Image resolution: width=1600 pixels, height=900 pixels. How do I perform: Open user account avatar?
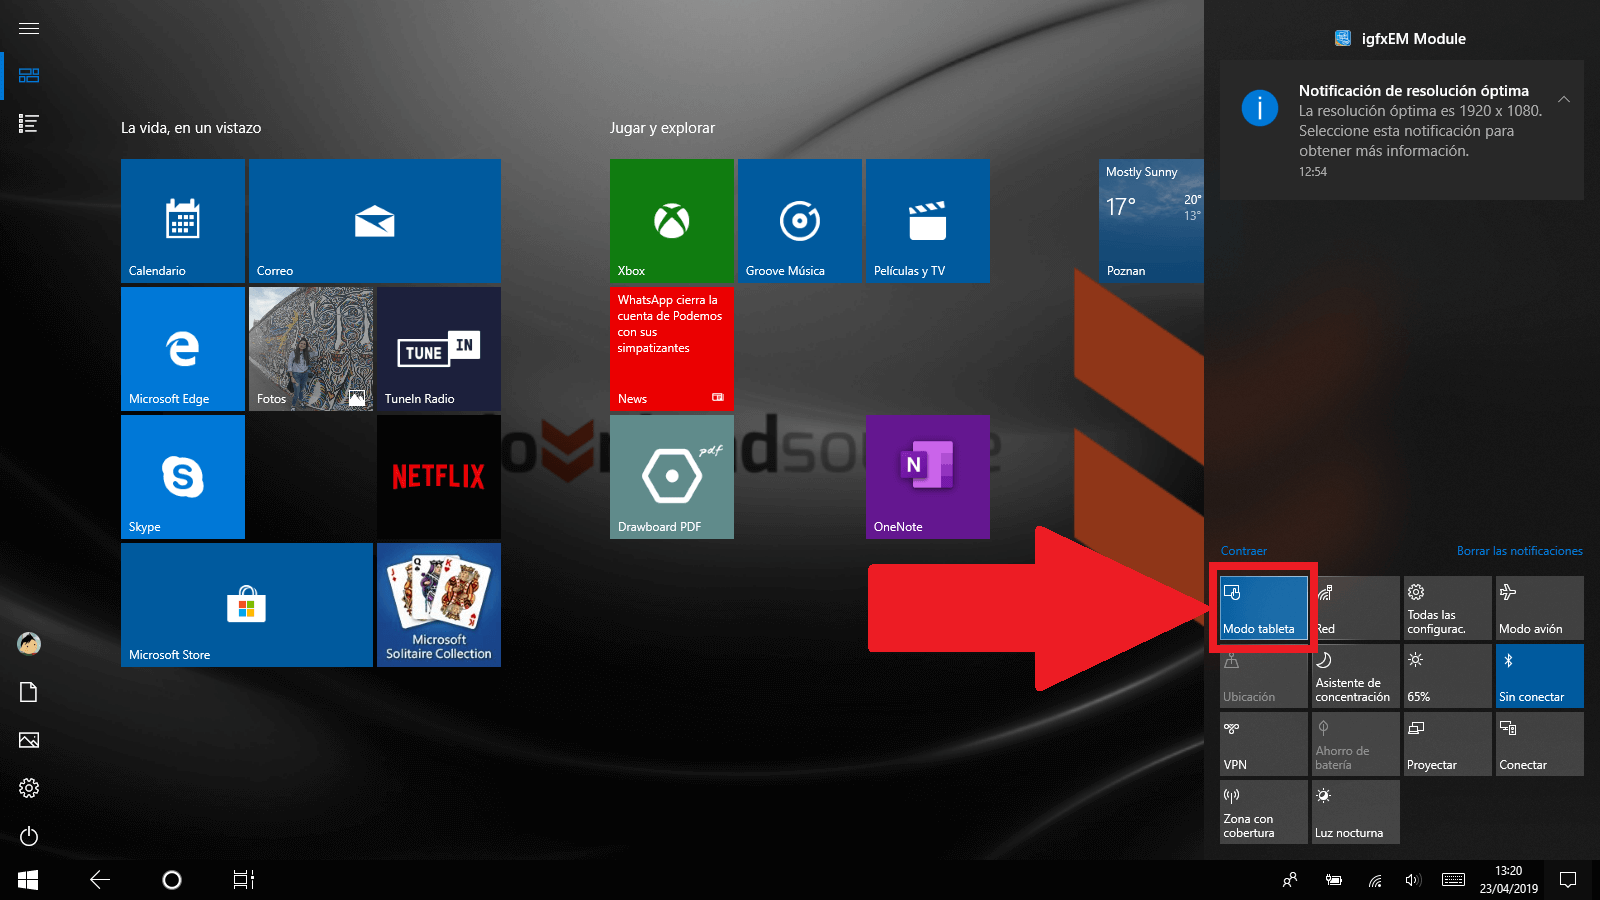[x=29, y=644]
